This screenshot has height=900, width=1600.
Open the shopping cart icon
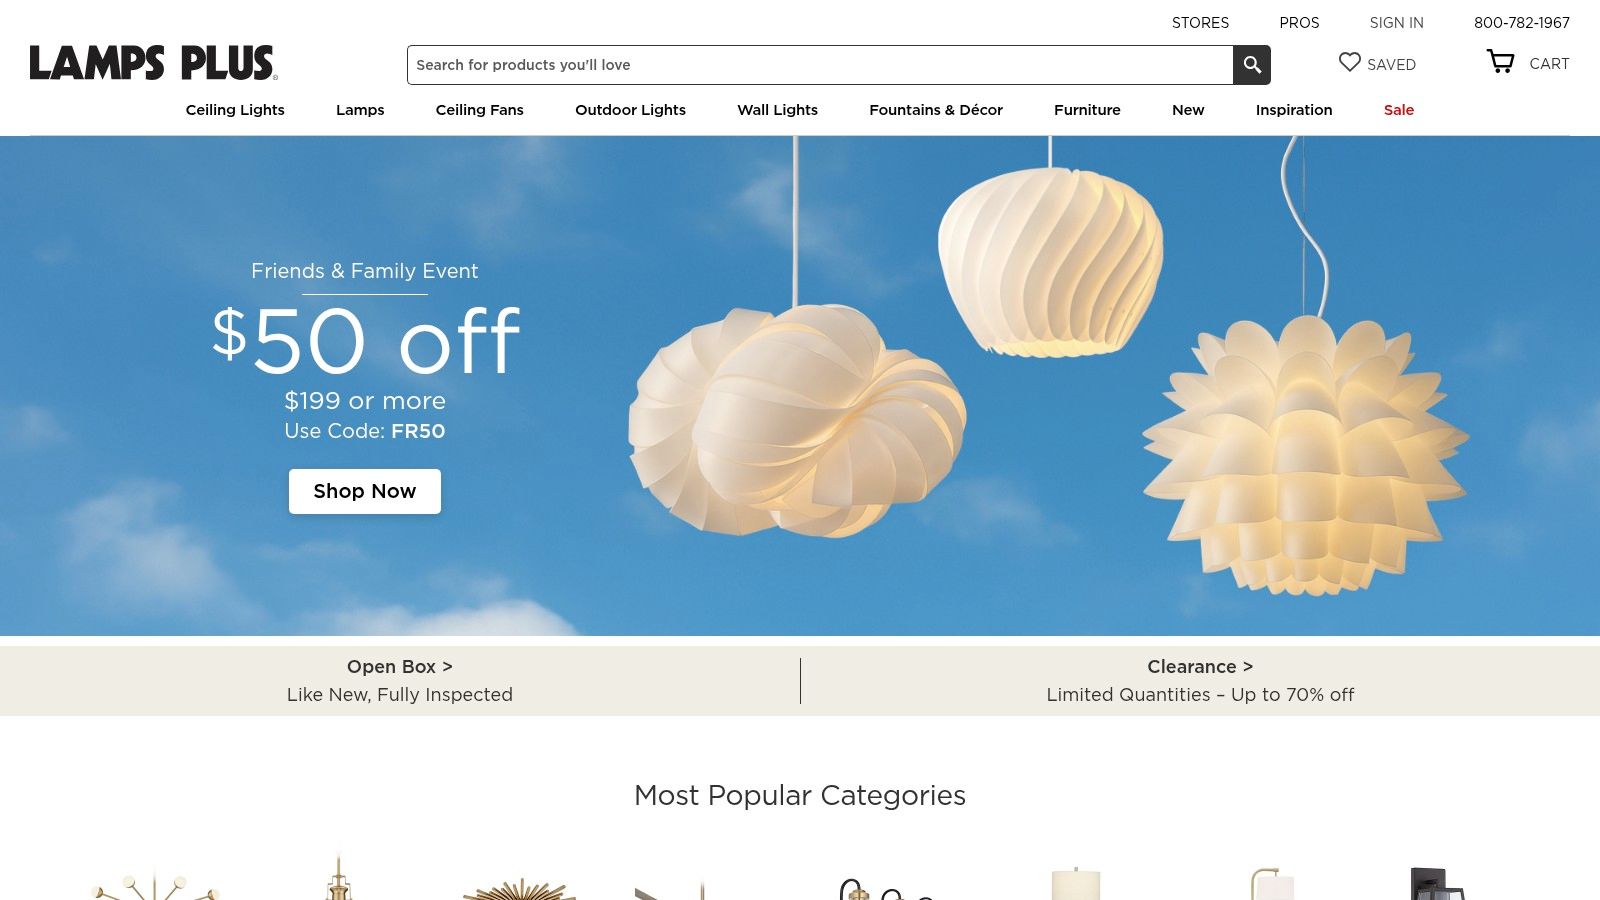point(1501,62)
